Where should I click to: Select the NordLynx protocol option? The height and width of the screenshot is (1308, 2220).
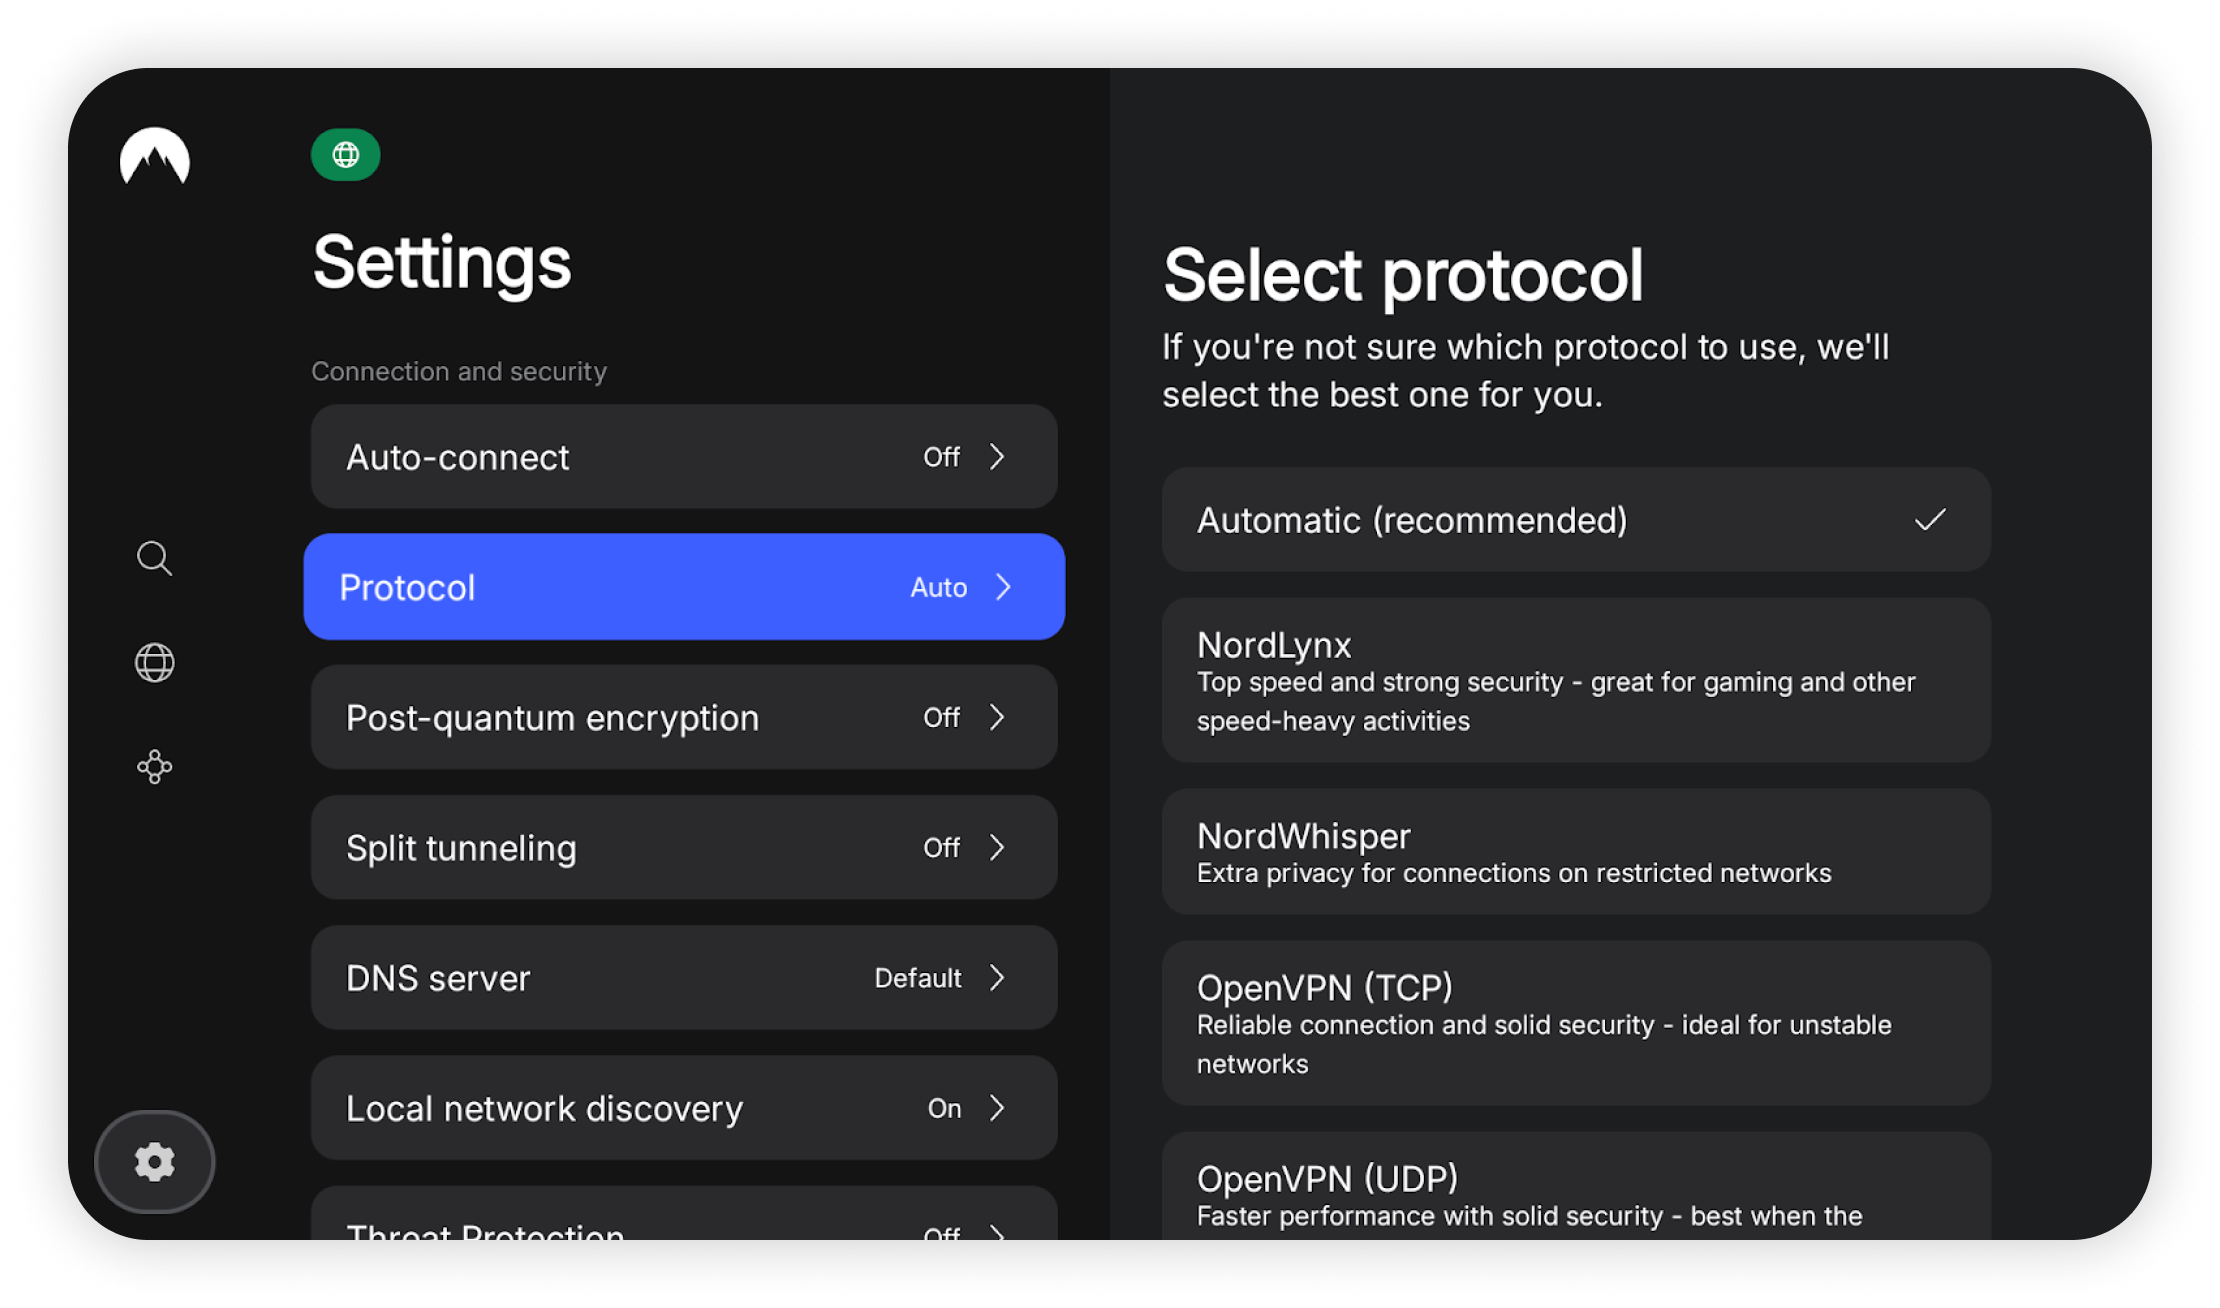pos(1575,680)
